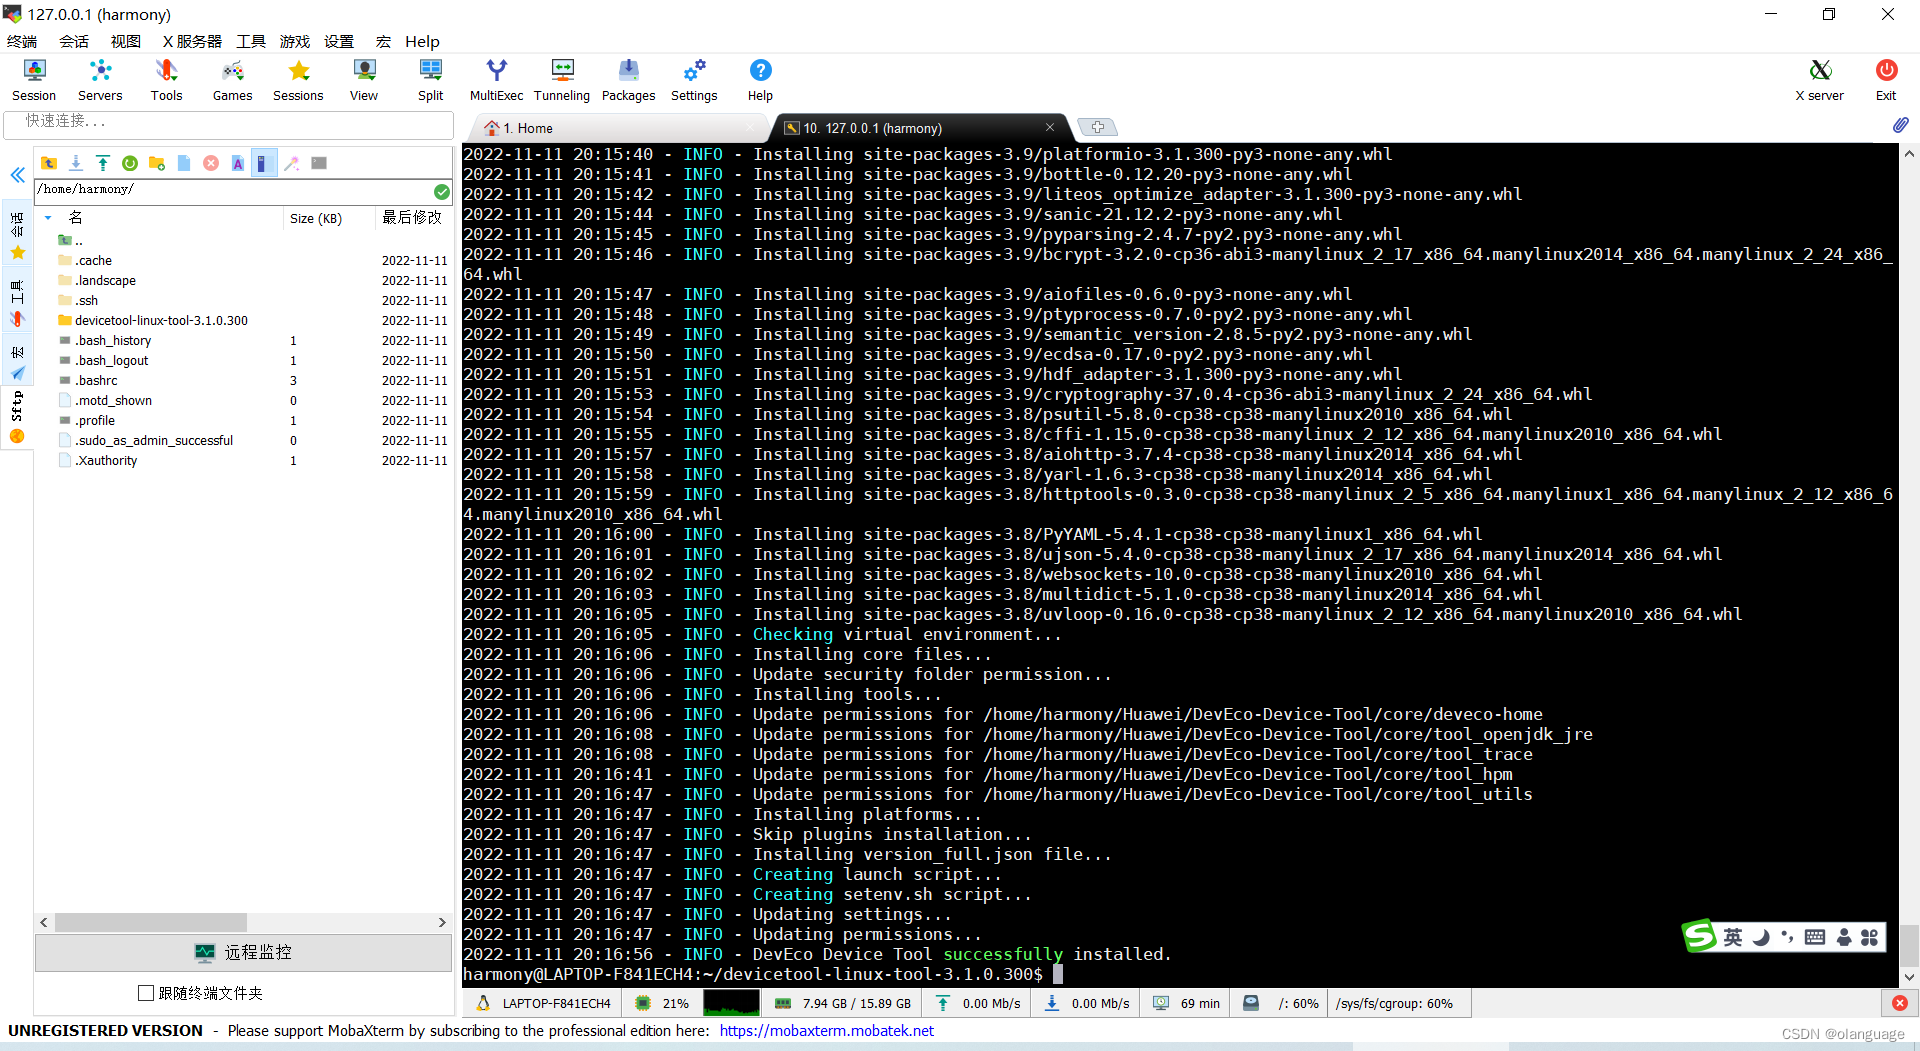This screenshot has width=1920, height=1051.
Task: Collapse the left sidebar with double chevron
Action: click(17, 175)
